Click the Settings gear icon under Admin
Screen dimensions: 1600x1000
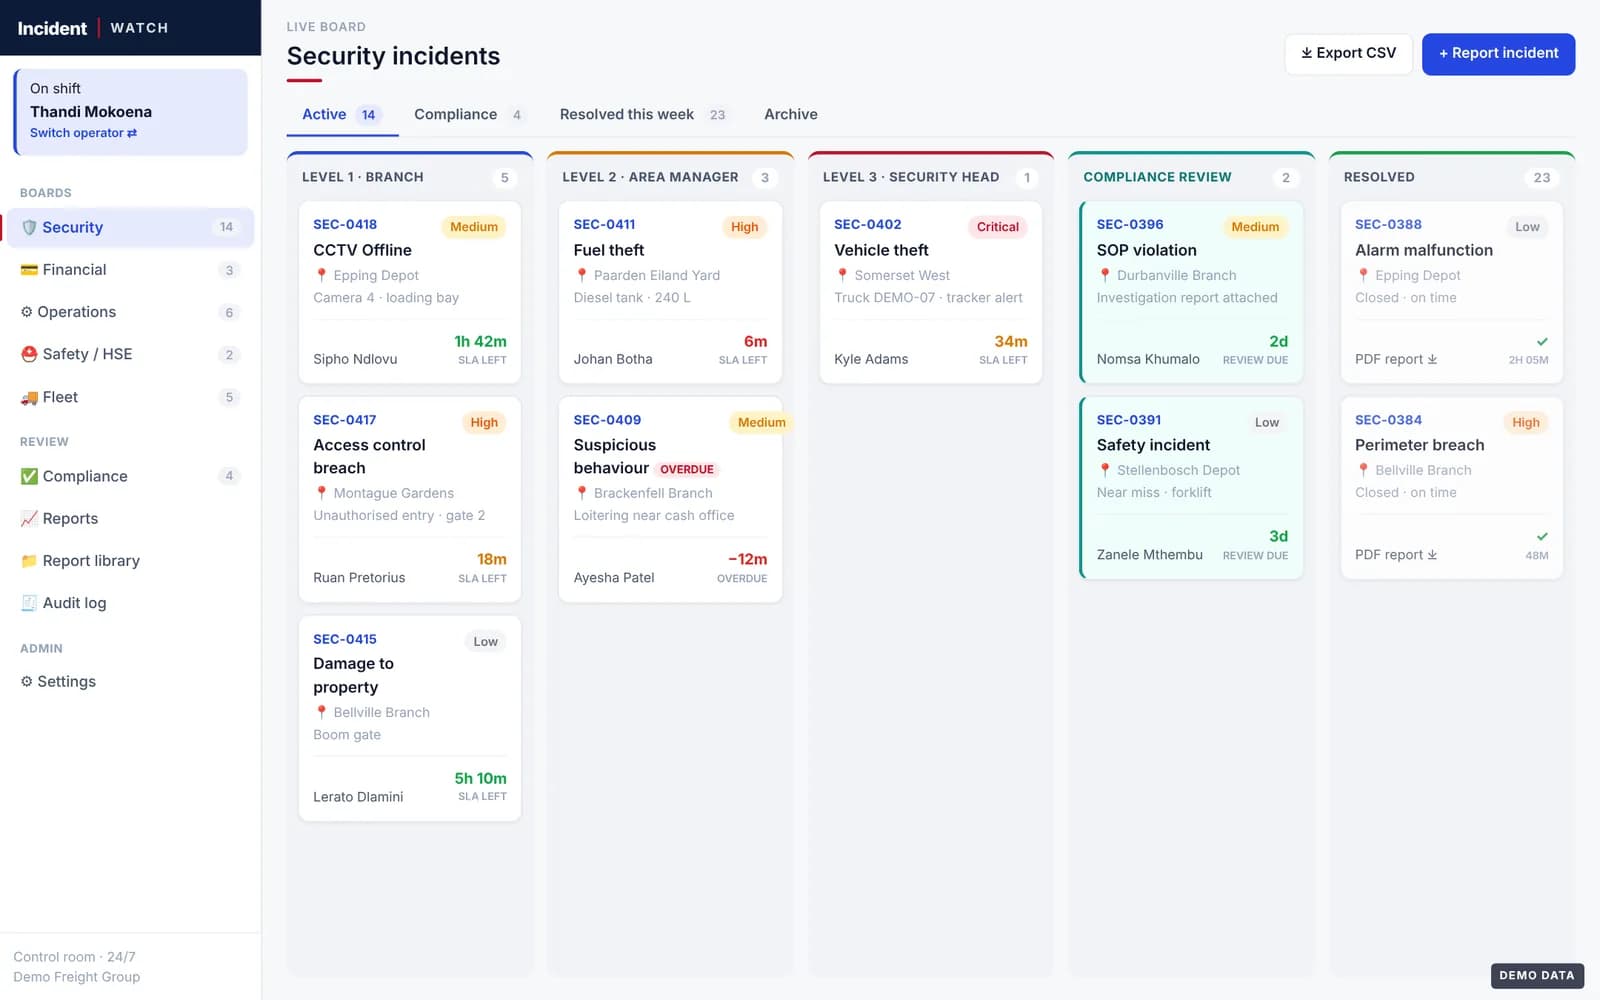(27, 682)
